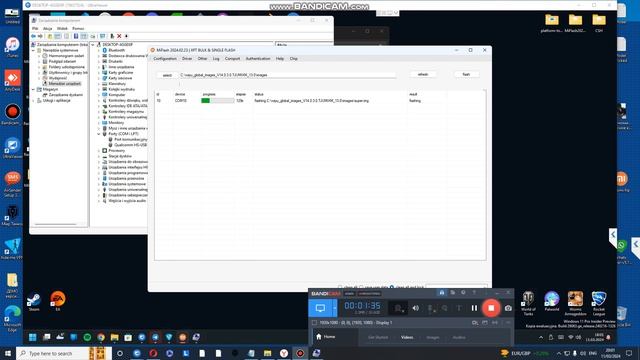
Task: Stop the Bandicam recording with red button
Action: pos(491,308)
